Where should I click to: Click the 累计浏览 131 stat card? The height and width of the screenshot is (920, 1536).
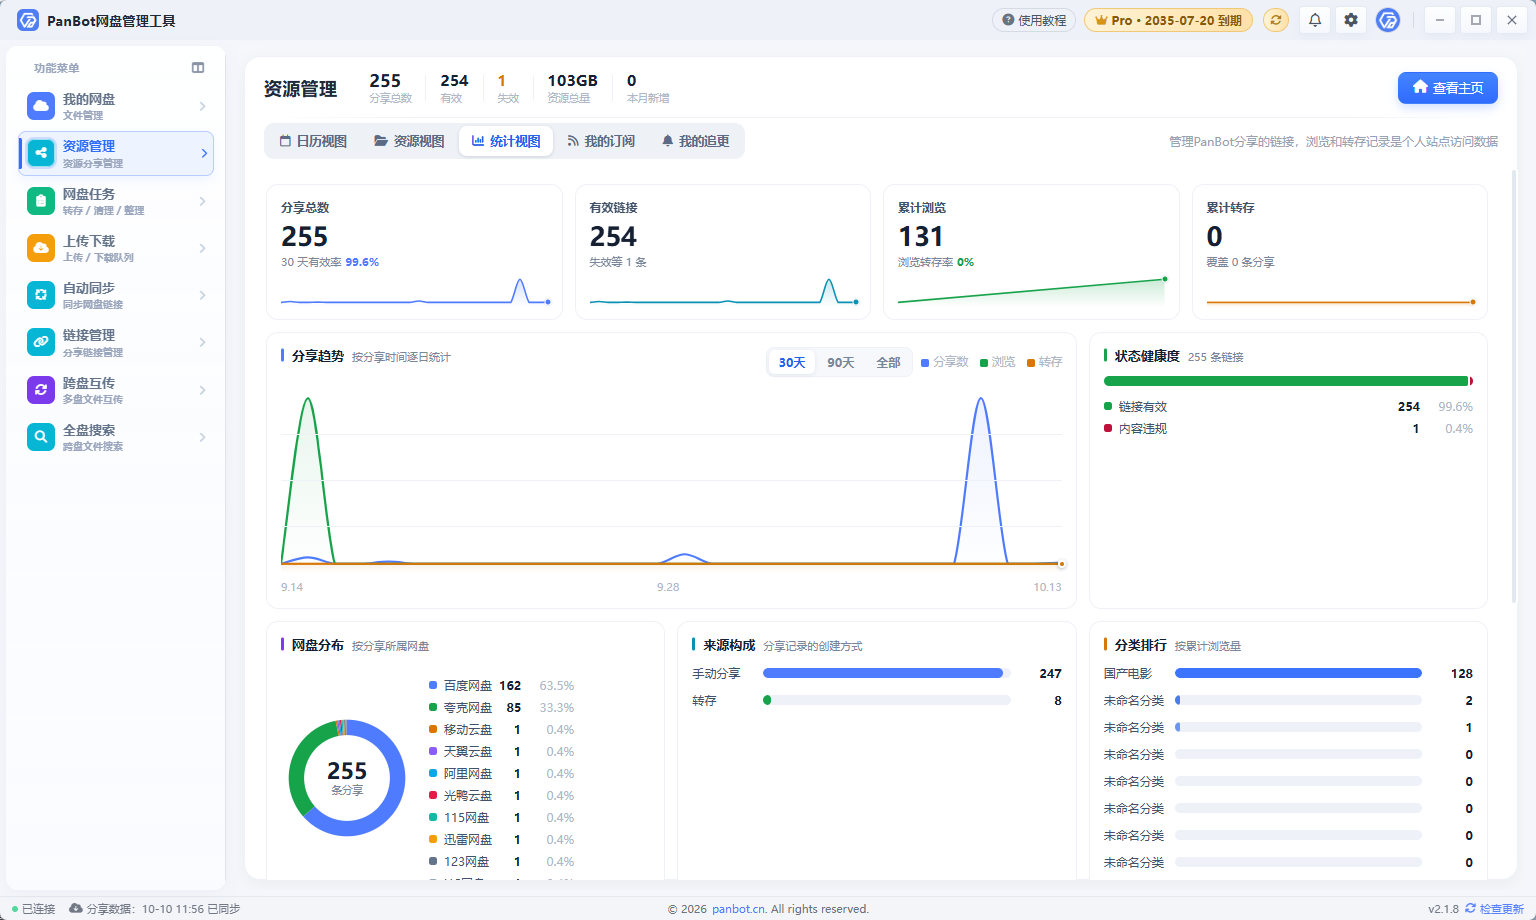point(1031,252)
